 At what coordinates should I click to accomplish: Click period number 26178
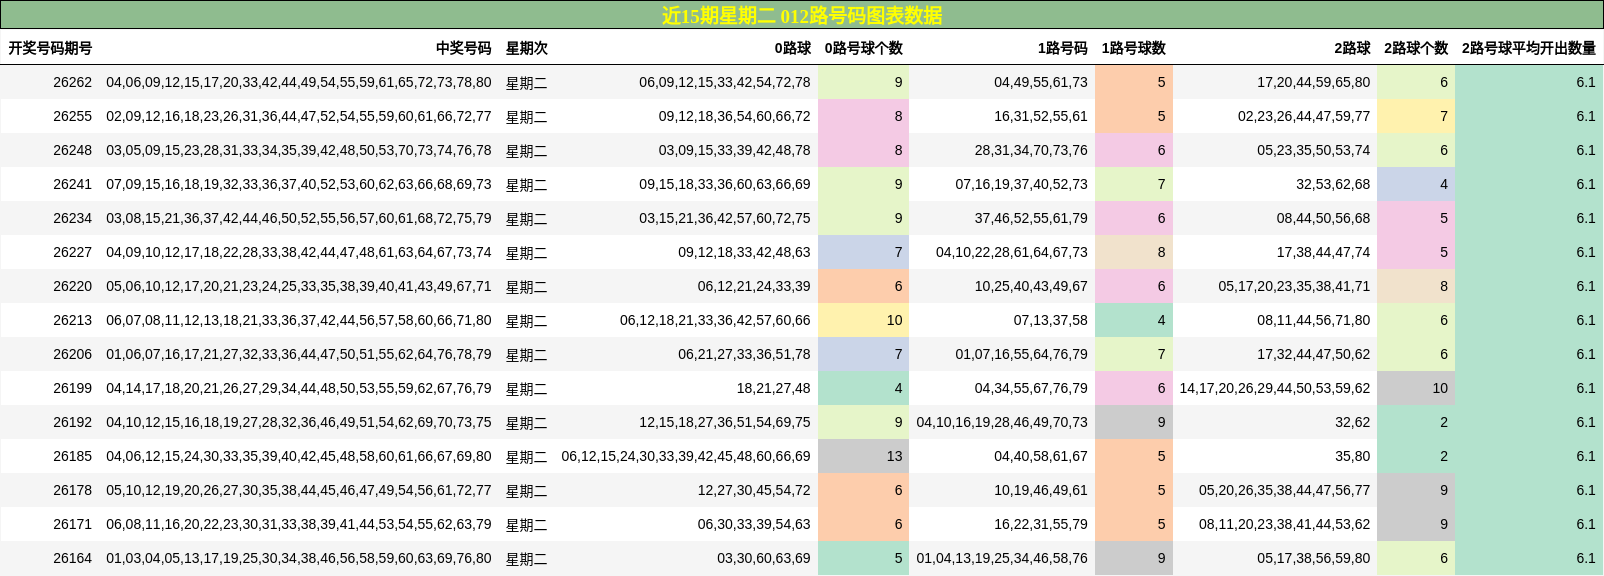point(72,490)
